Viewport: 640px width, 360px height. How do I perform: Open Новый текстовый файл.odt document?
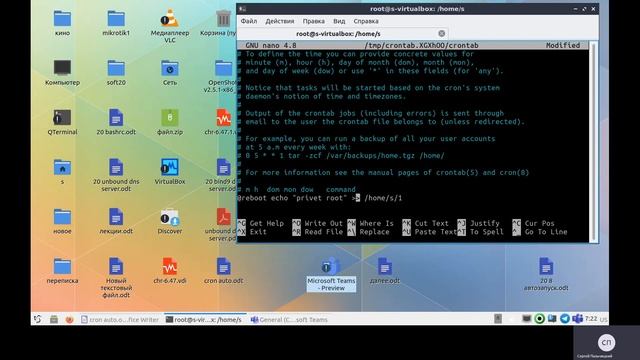click(x=116, y=267)
